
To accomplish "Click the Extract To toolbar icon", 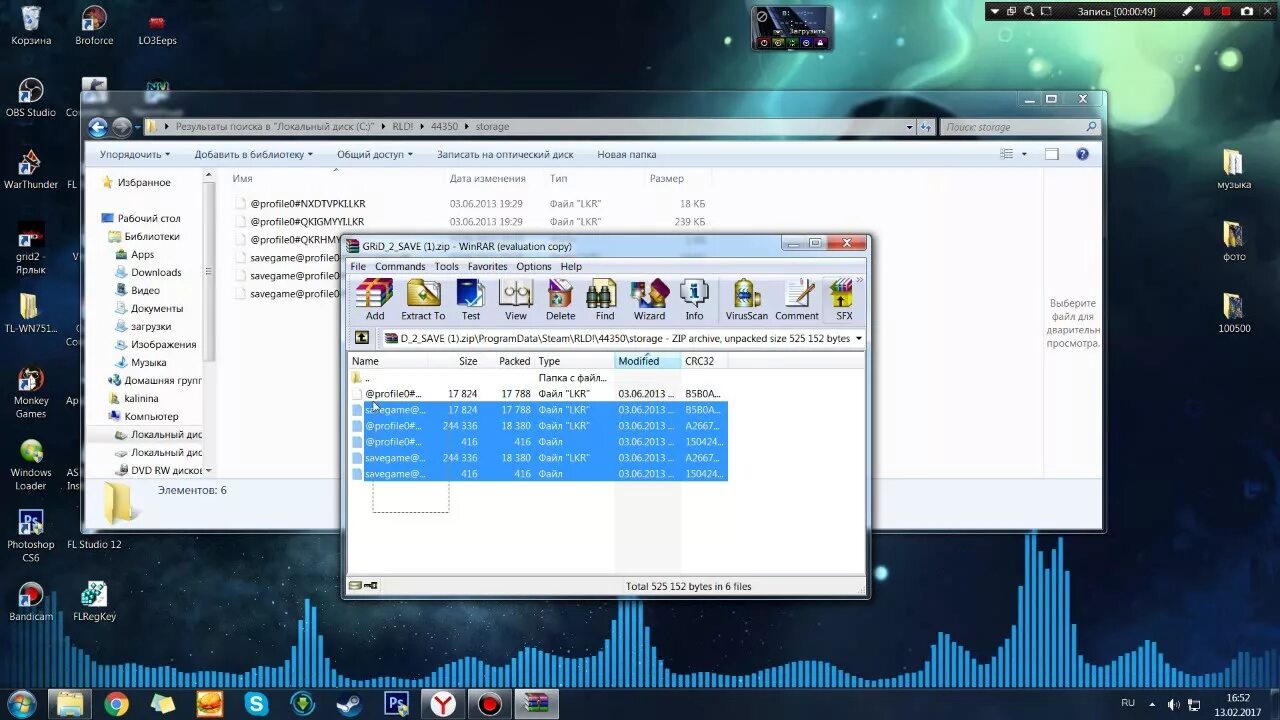I will tap(423, 300).
